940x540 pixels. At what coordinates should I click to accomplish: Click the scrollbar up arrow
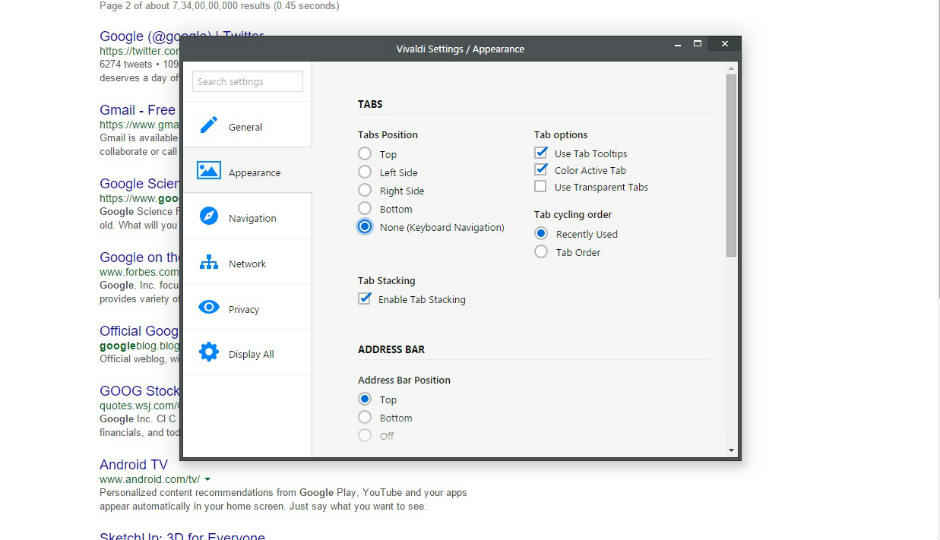[x=731, y=69]
